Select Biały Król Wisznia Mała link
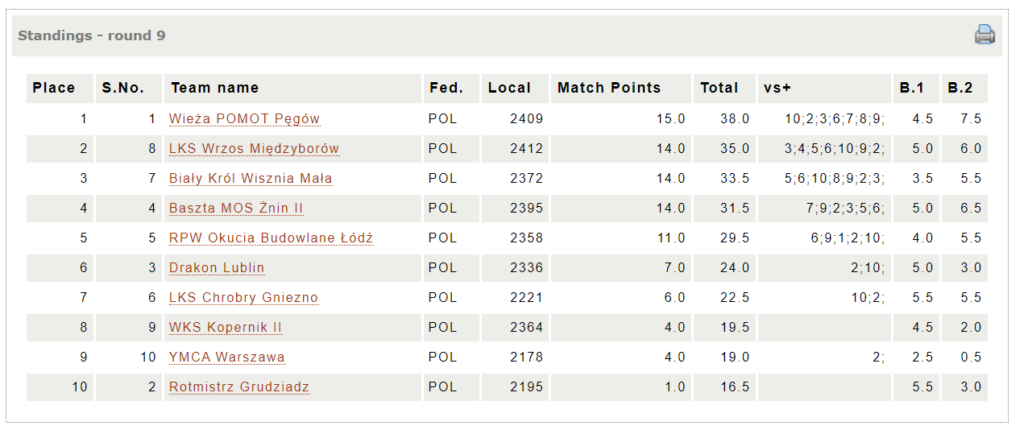The height and width of the screenshot is (434, 1024). point(250,179)
